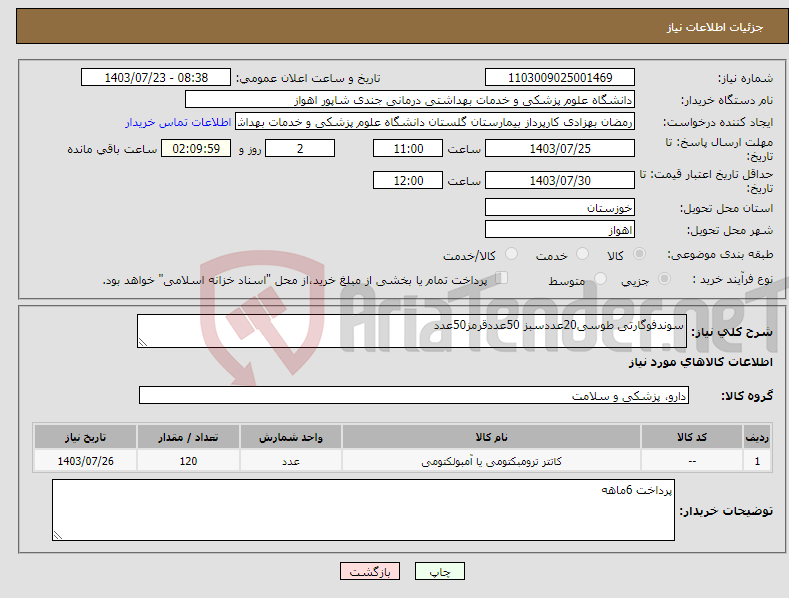Click the کد کالا column header

(x=692, y=437)
